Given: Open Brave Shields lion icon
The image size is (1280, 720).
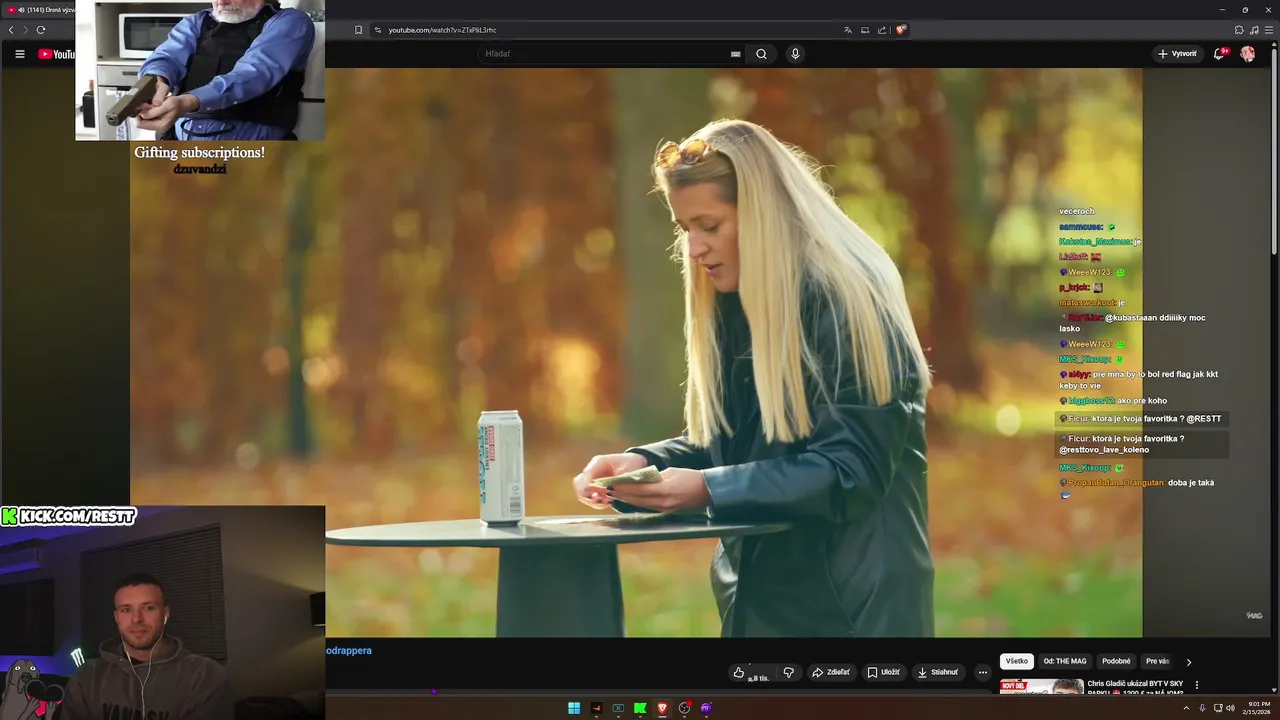Looking at the screenshot, I should [901, 30].
